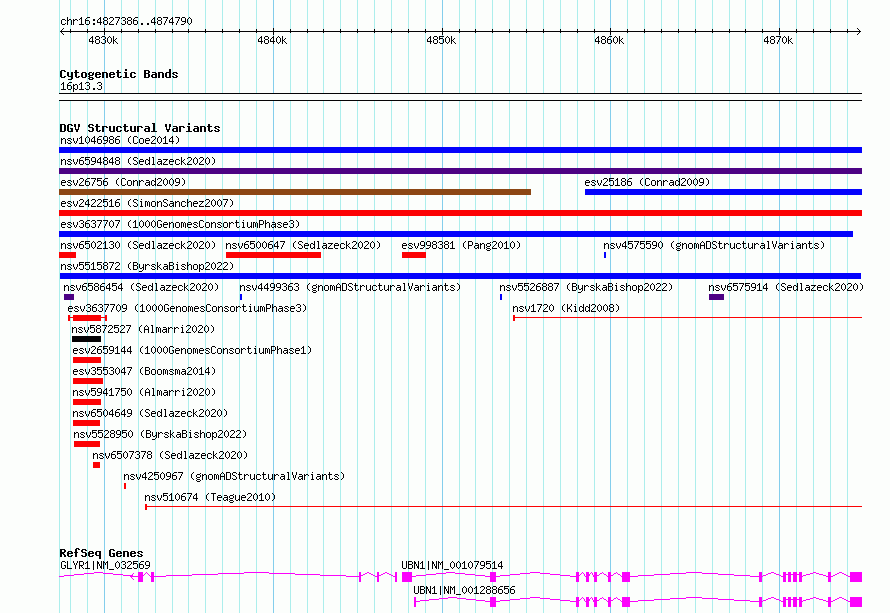Click the red nsv5528950 variant bar
890x613 pixels.
87,444
